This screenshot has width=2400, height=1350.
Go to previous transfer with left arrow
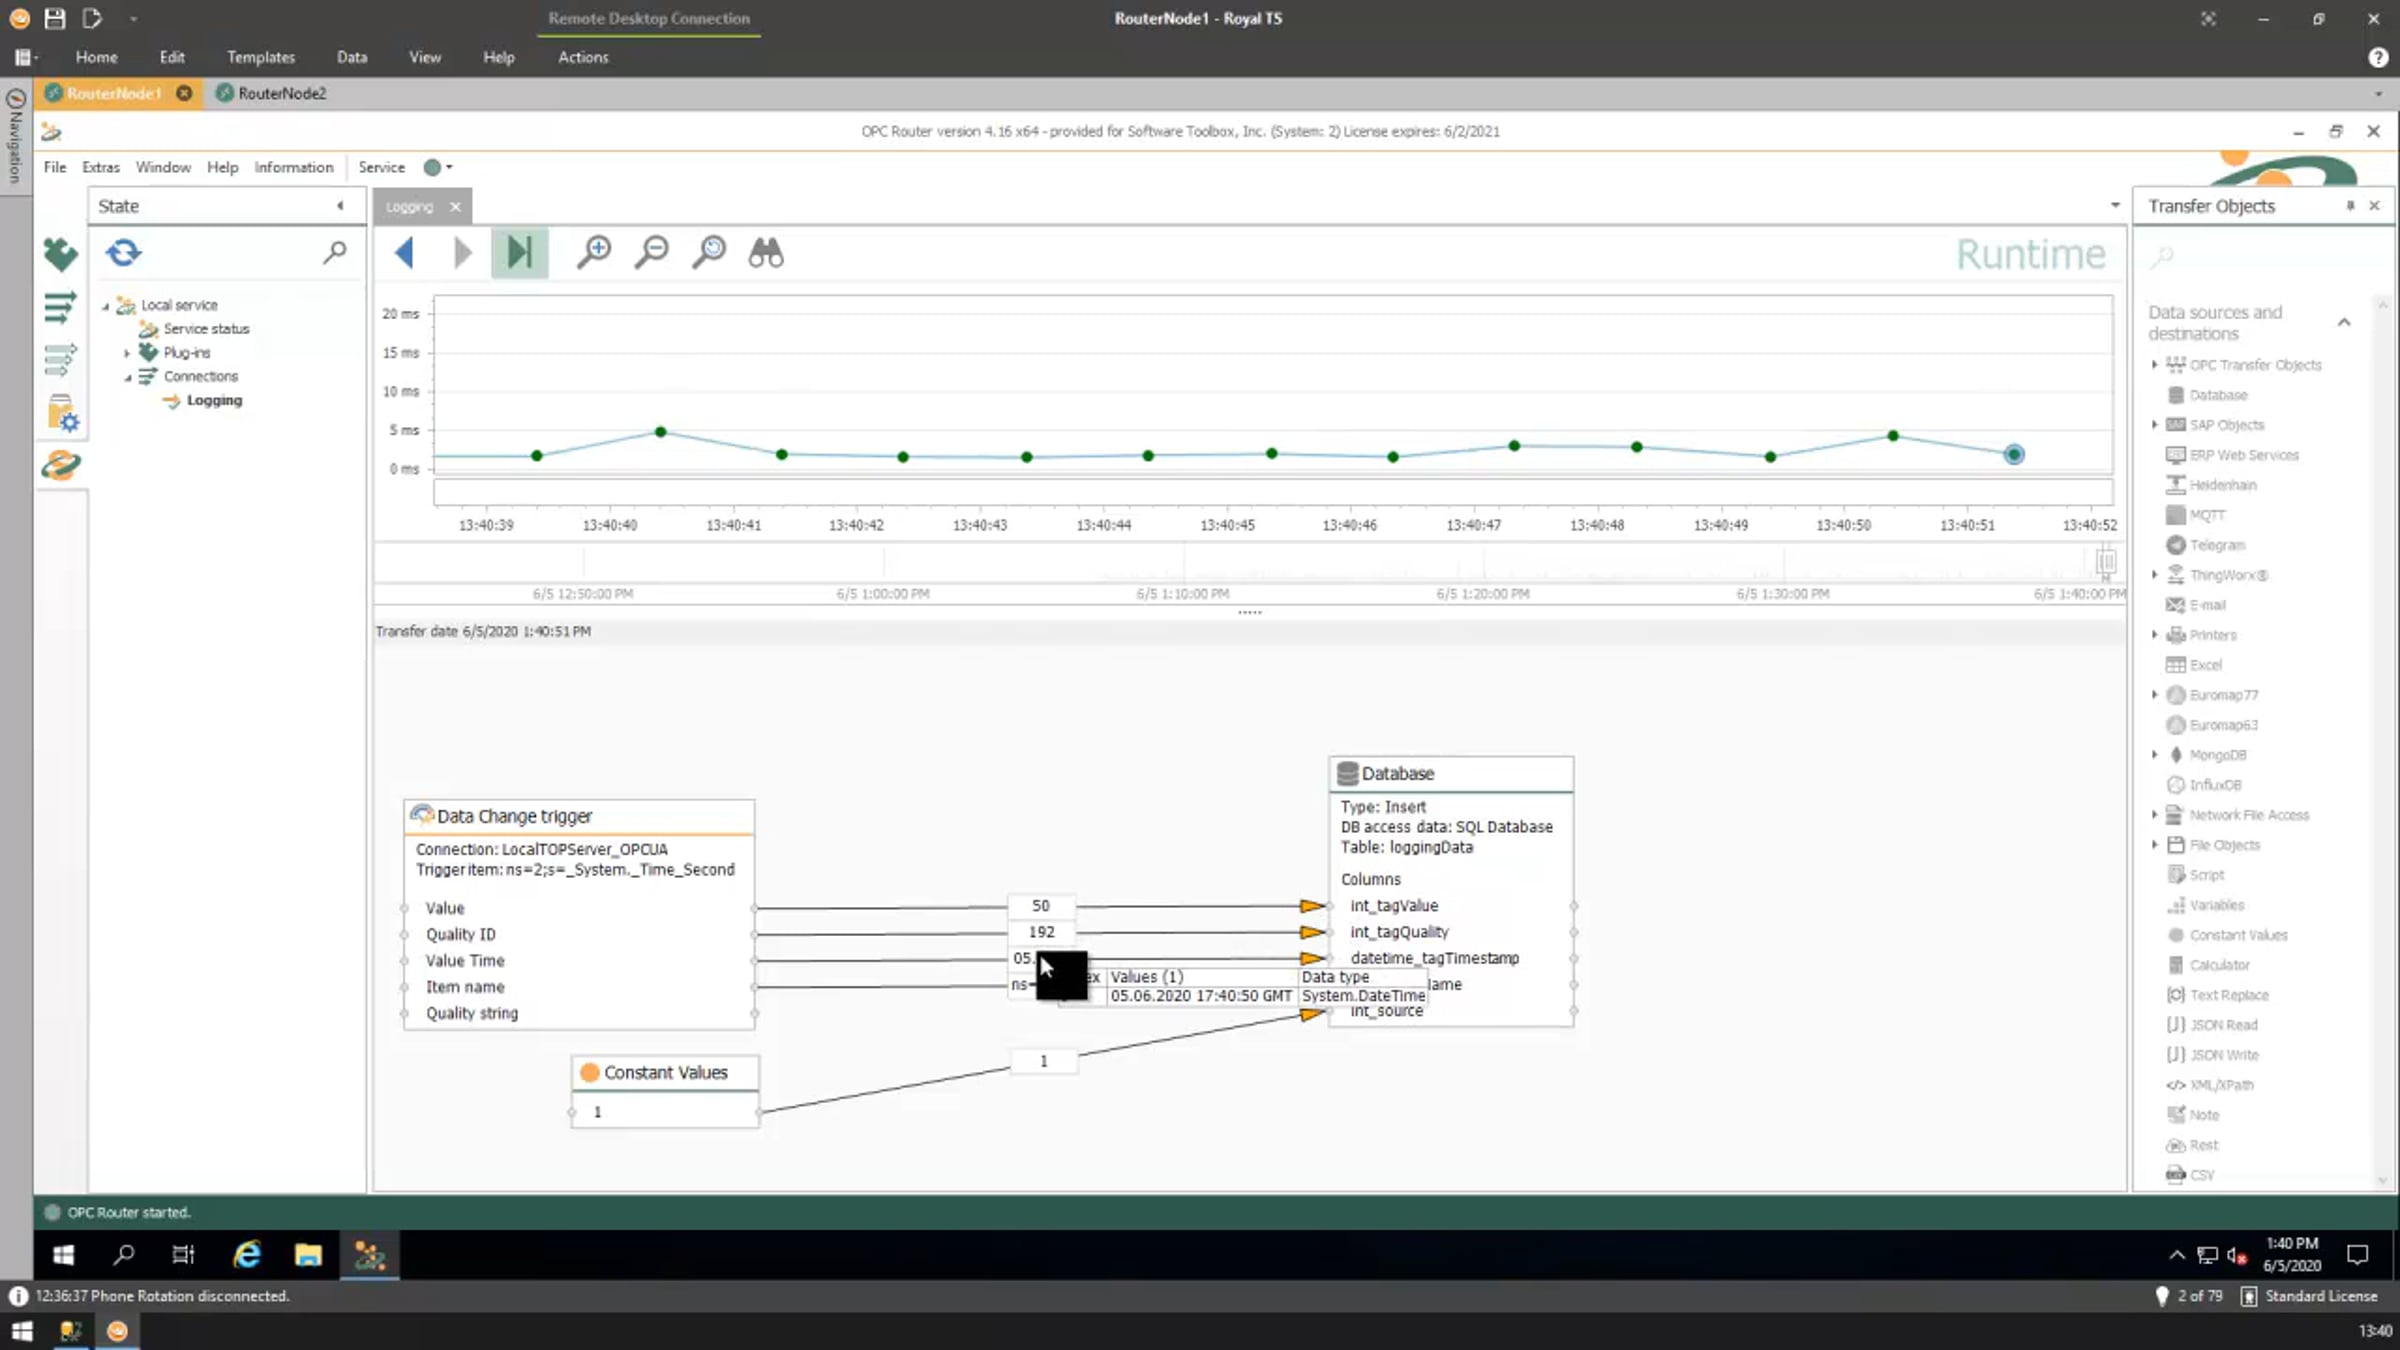coord(405,252)
